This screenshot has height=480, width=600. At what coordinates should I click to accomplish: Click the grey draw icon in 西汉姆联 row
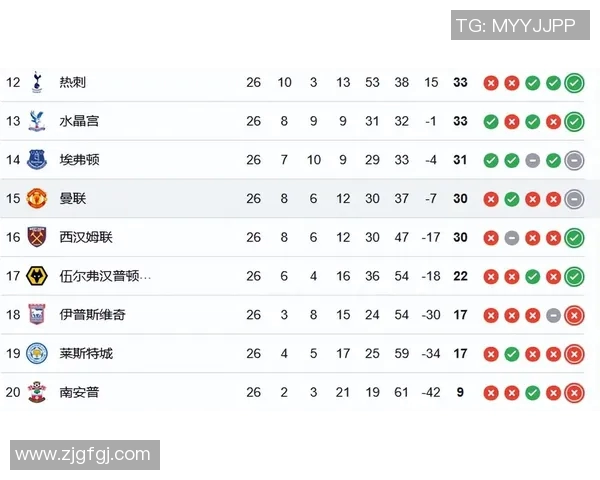click(511, 238)
